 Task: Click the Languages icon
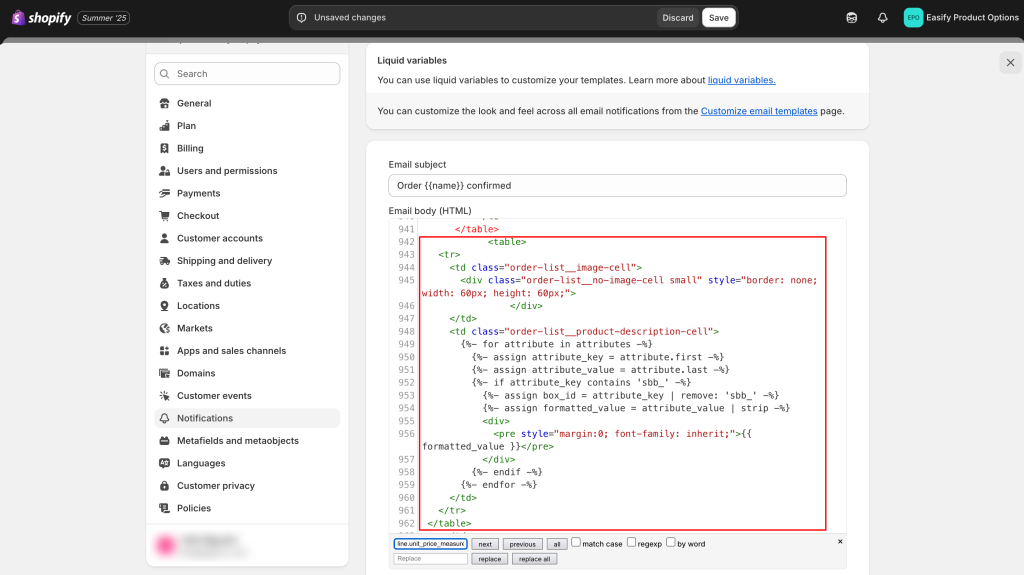(x=165, y=463)
